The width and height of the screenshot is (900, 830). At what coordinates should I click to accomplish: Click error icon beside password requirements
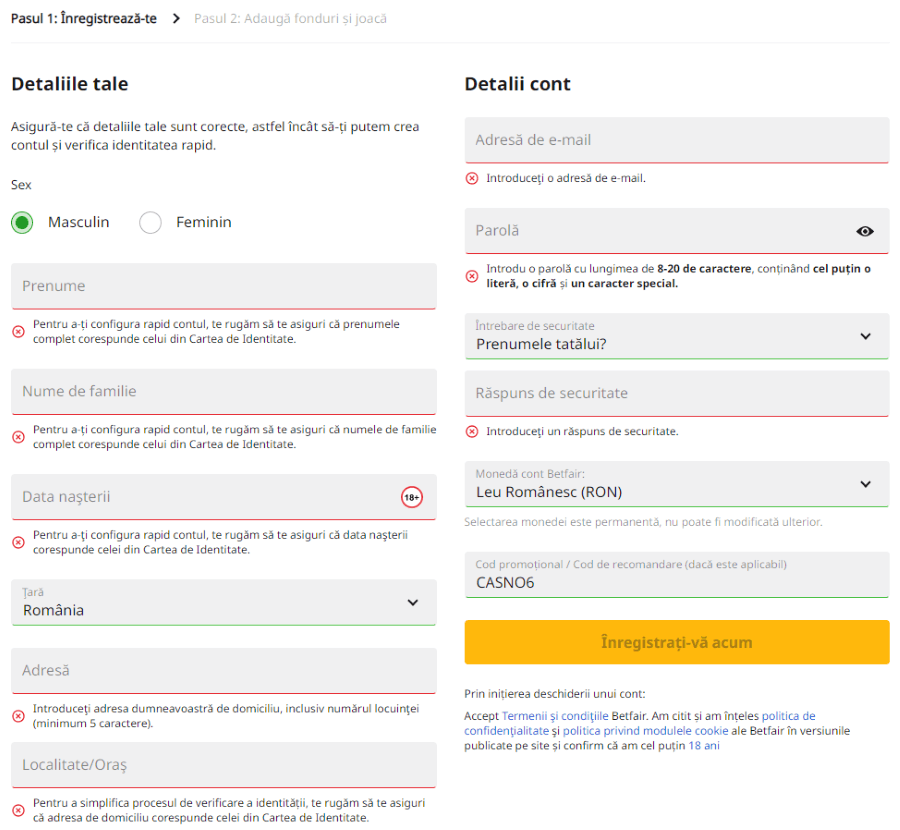point(472,276)
